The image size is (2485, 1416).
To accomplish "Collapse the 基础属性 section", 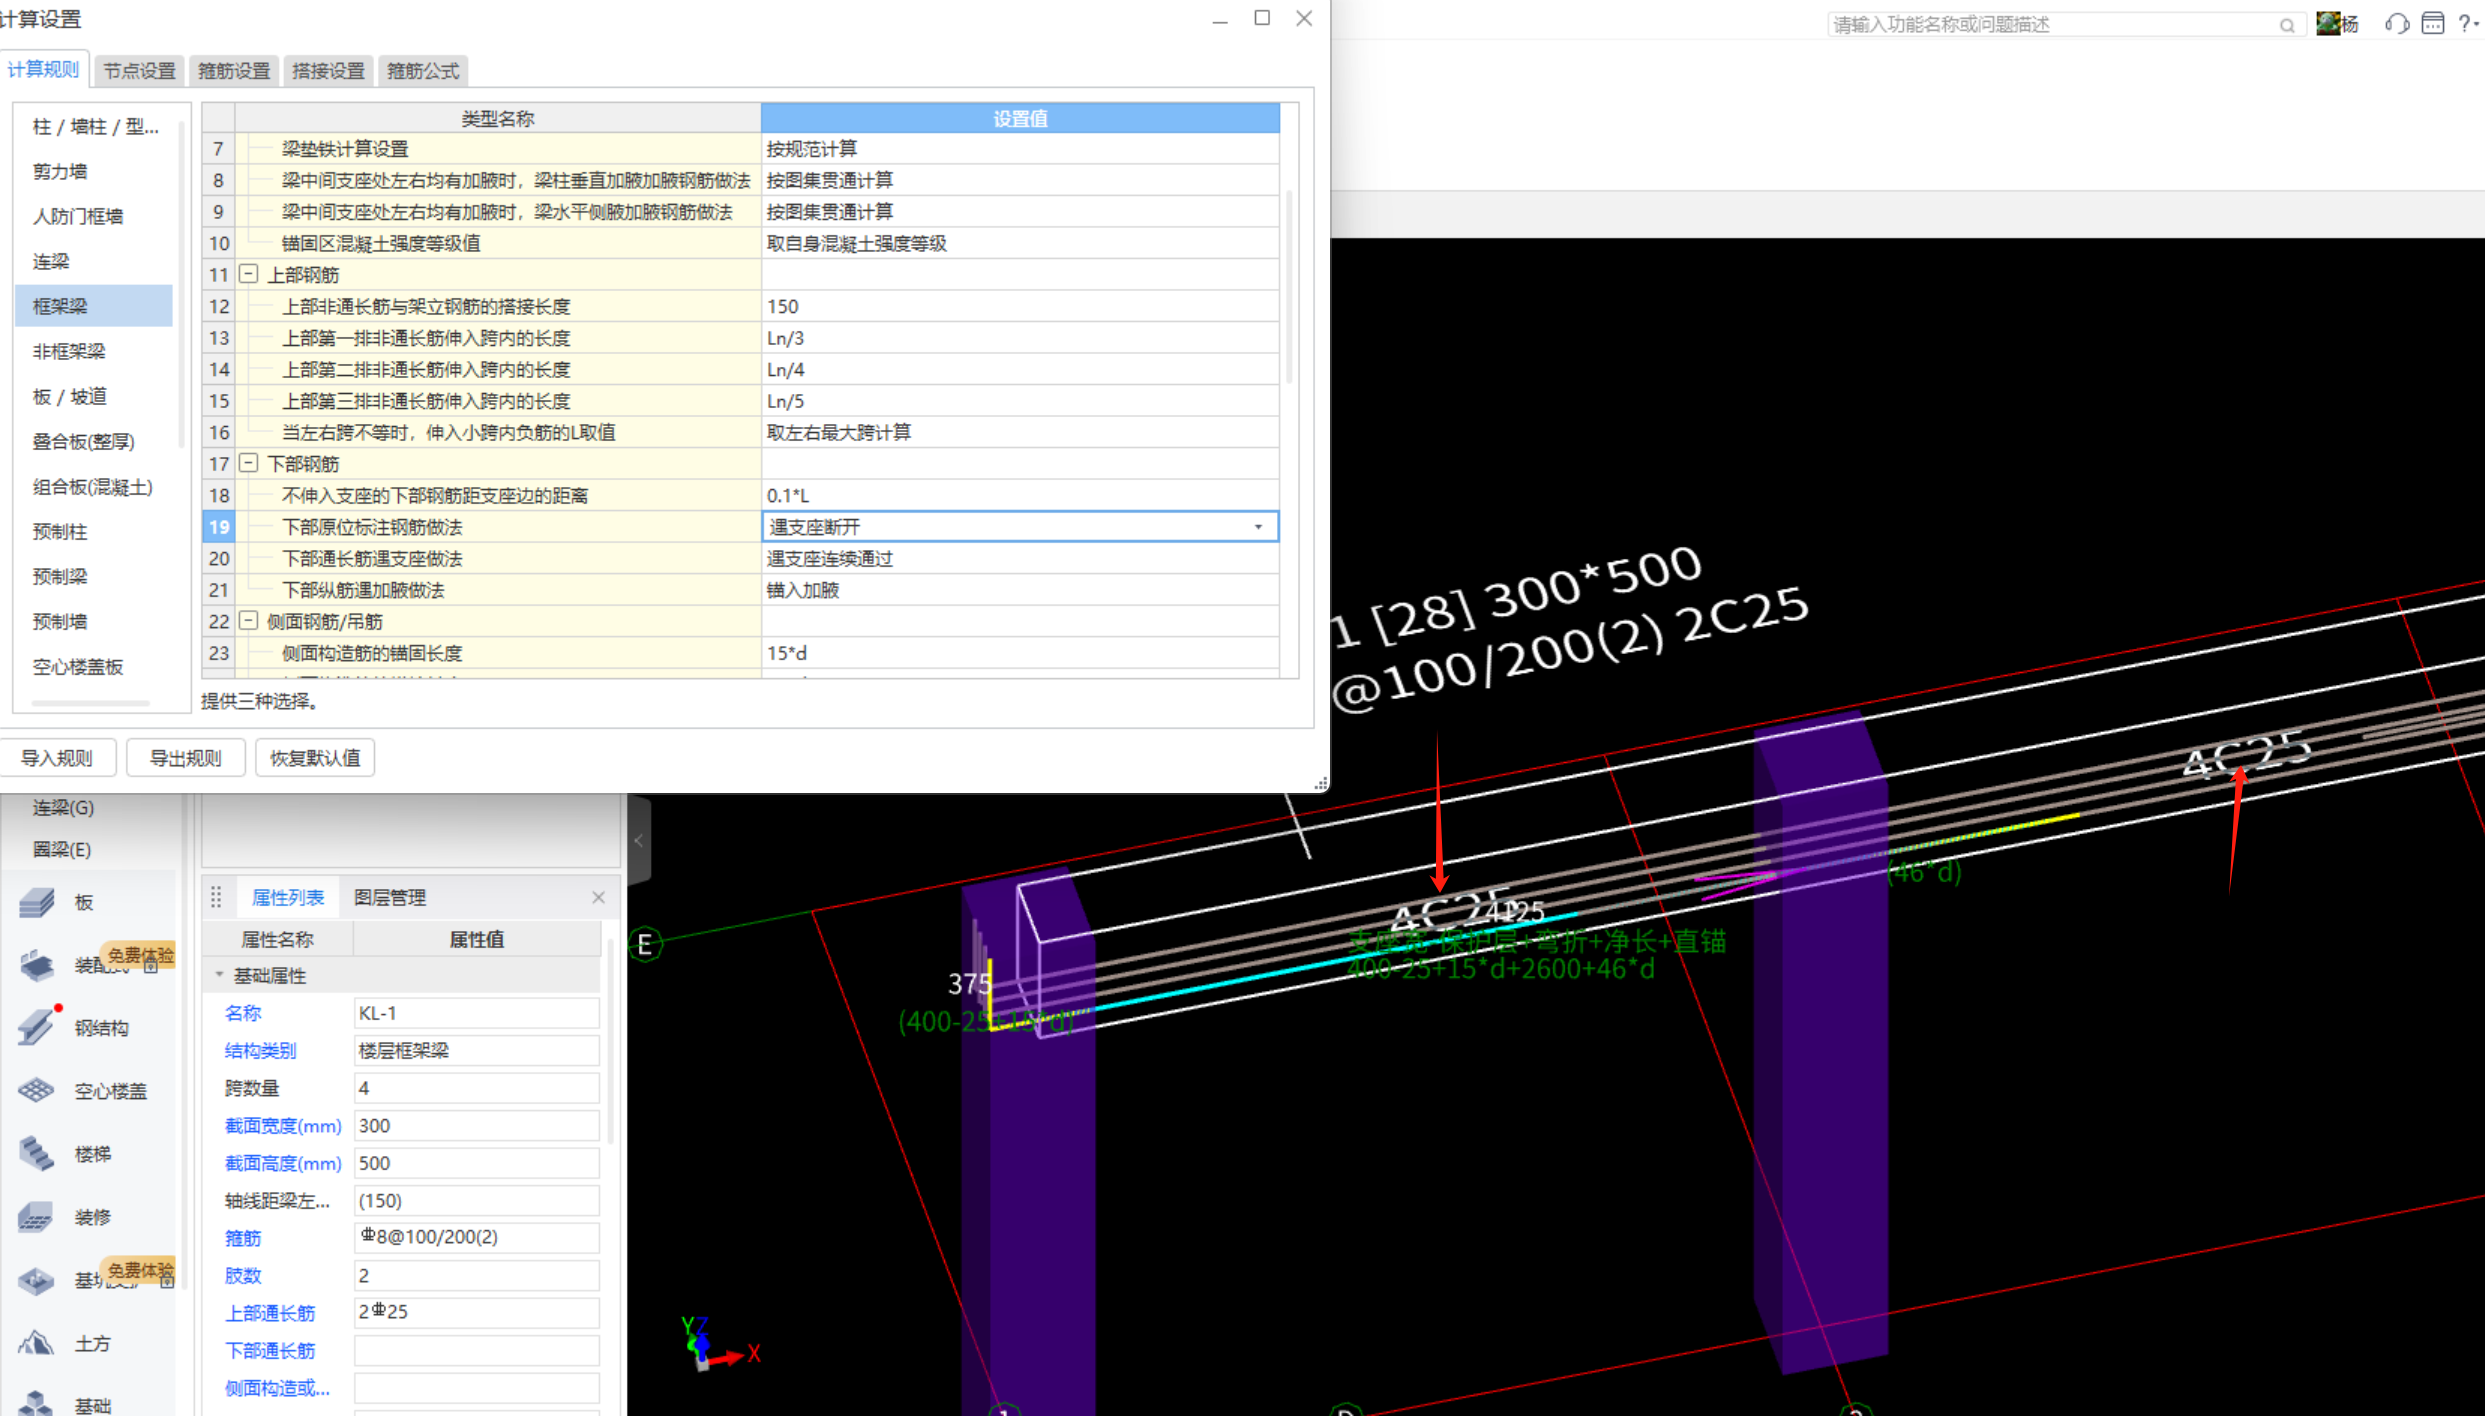I will (x=220, y=975).
